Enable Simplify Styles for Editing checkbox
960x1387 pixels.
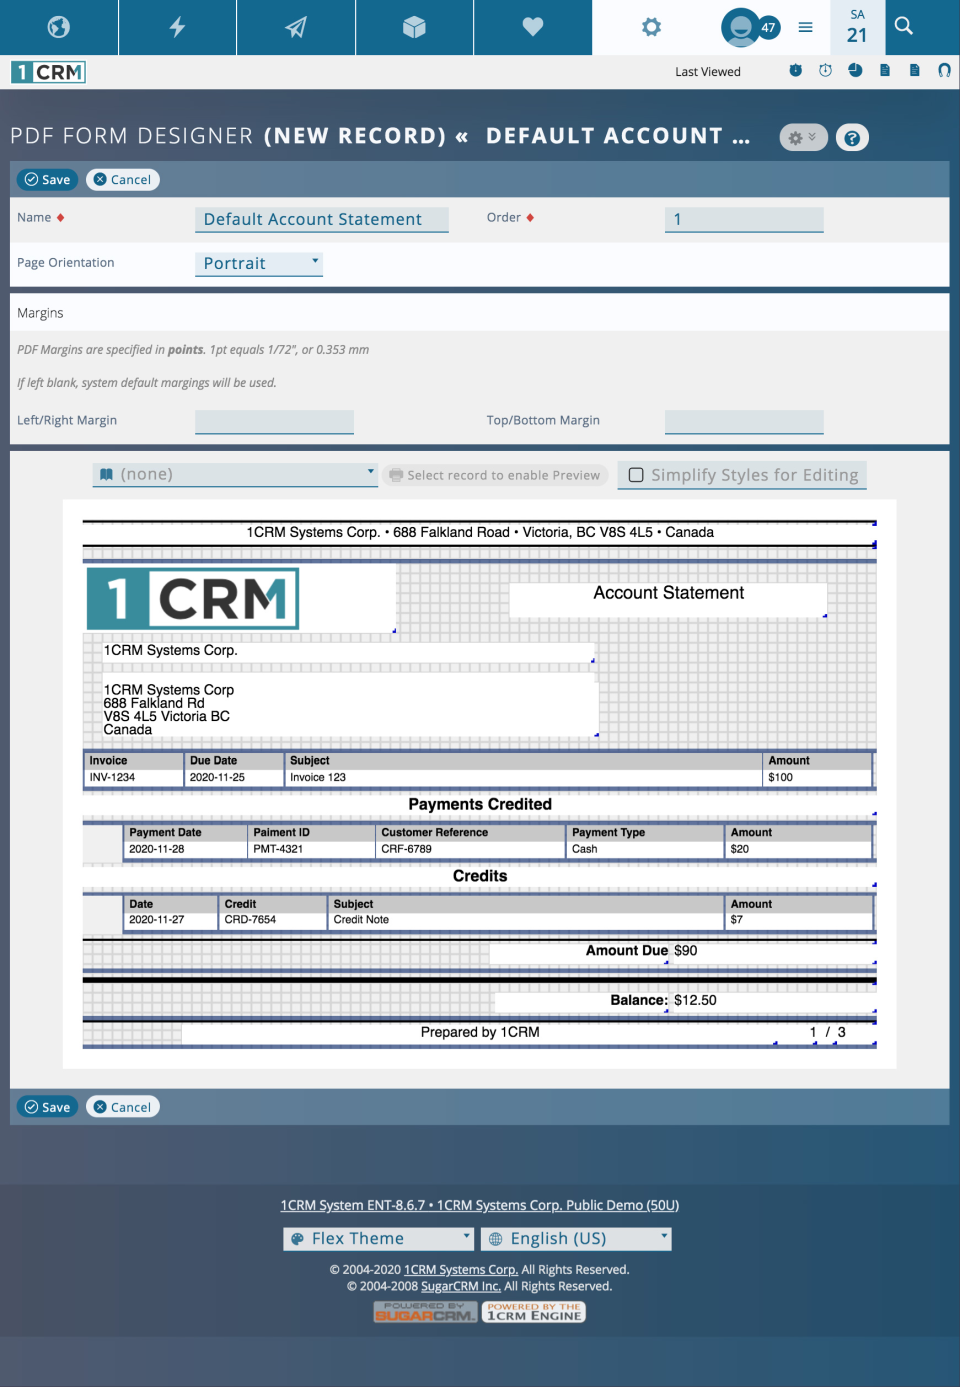click(x=636, y=475)
